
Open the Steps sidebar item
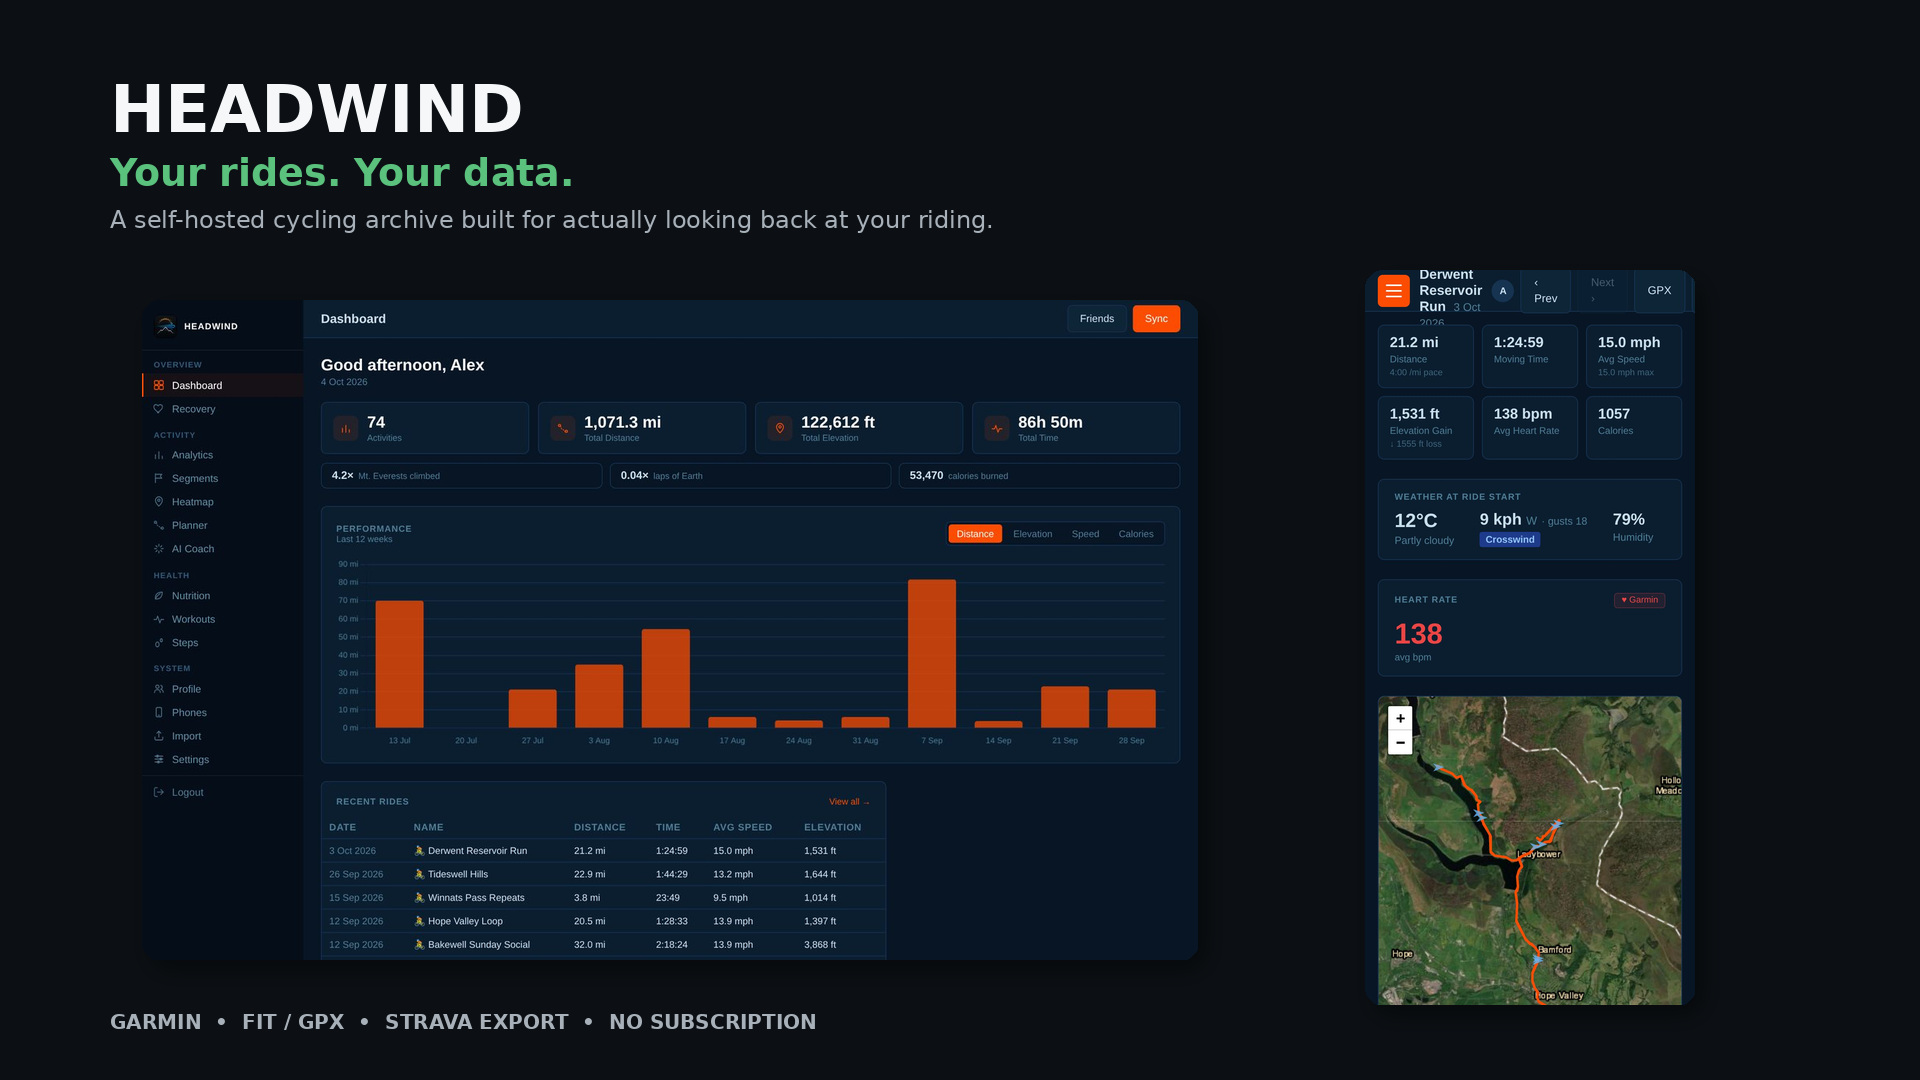(223, 643)
